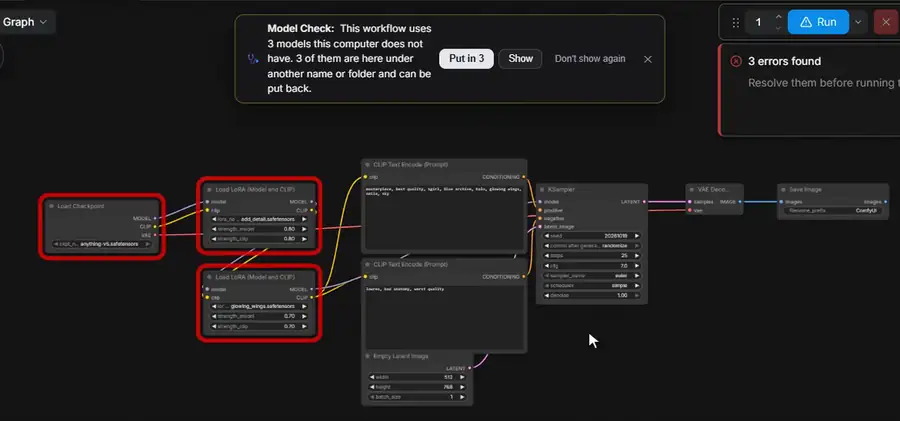Decrease strength_clip 0.70 with its left arrow
The image size is (900, 421).
point(214,326)
